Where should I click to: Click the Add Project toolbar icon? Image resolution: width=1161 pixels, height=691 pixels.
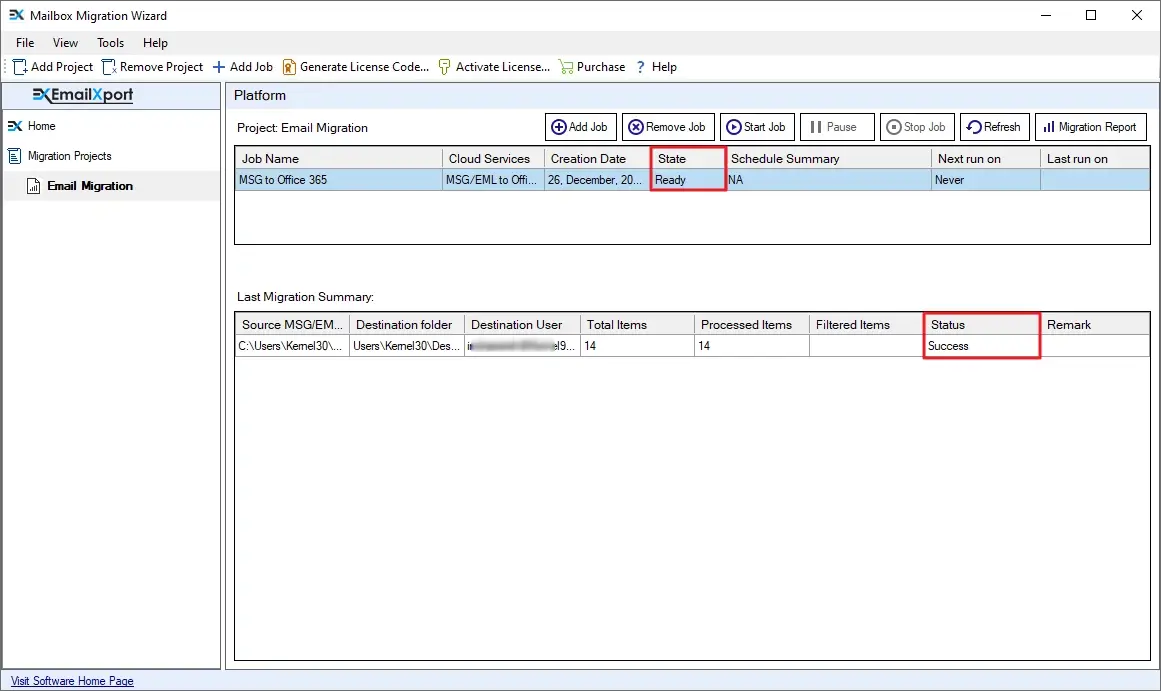click(x=22, y=66)
